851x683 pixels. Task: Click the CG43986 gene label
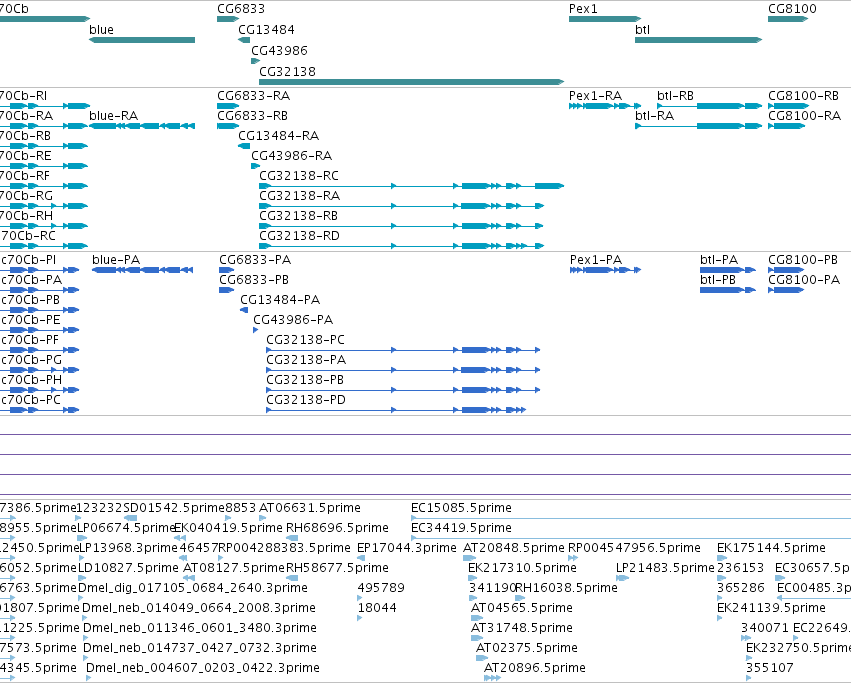tap(280, 50)
